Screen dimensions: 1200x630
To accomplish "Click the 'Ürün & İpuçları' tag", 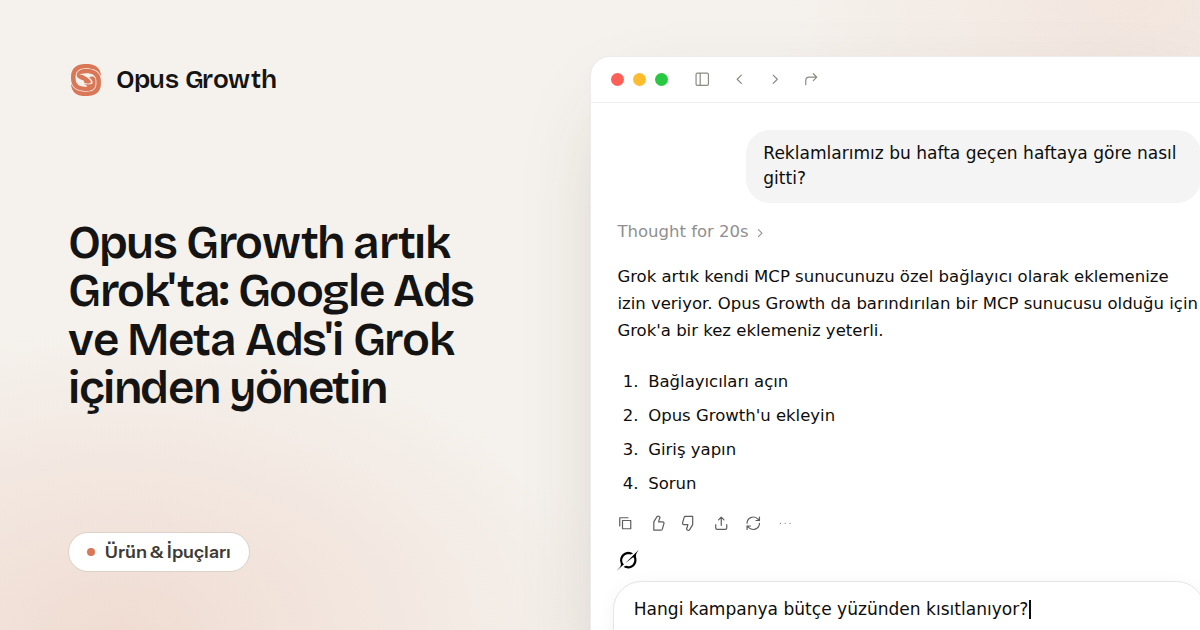I will [159, 552].
